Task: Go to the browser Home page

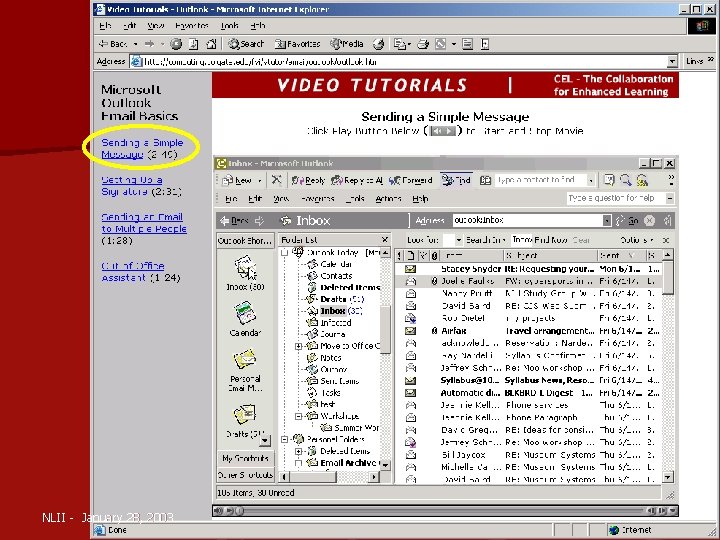Action: tap(211, 44)
